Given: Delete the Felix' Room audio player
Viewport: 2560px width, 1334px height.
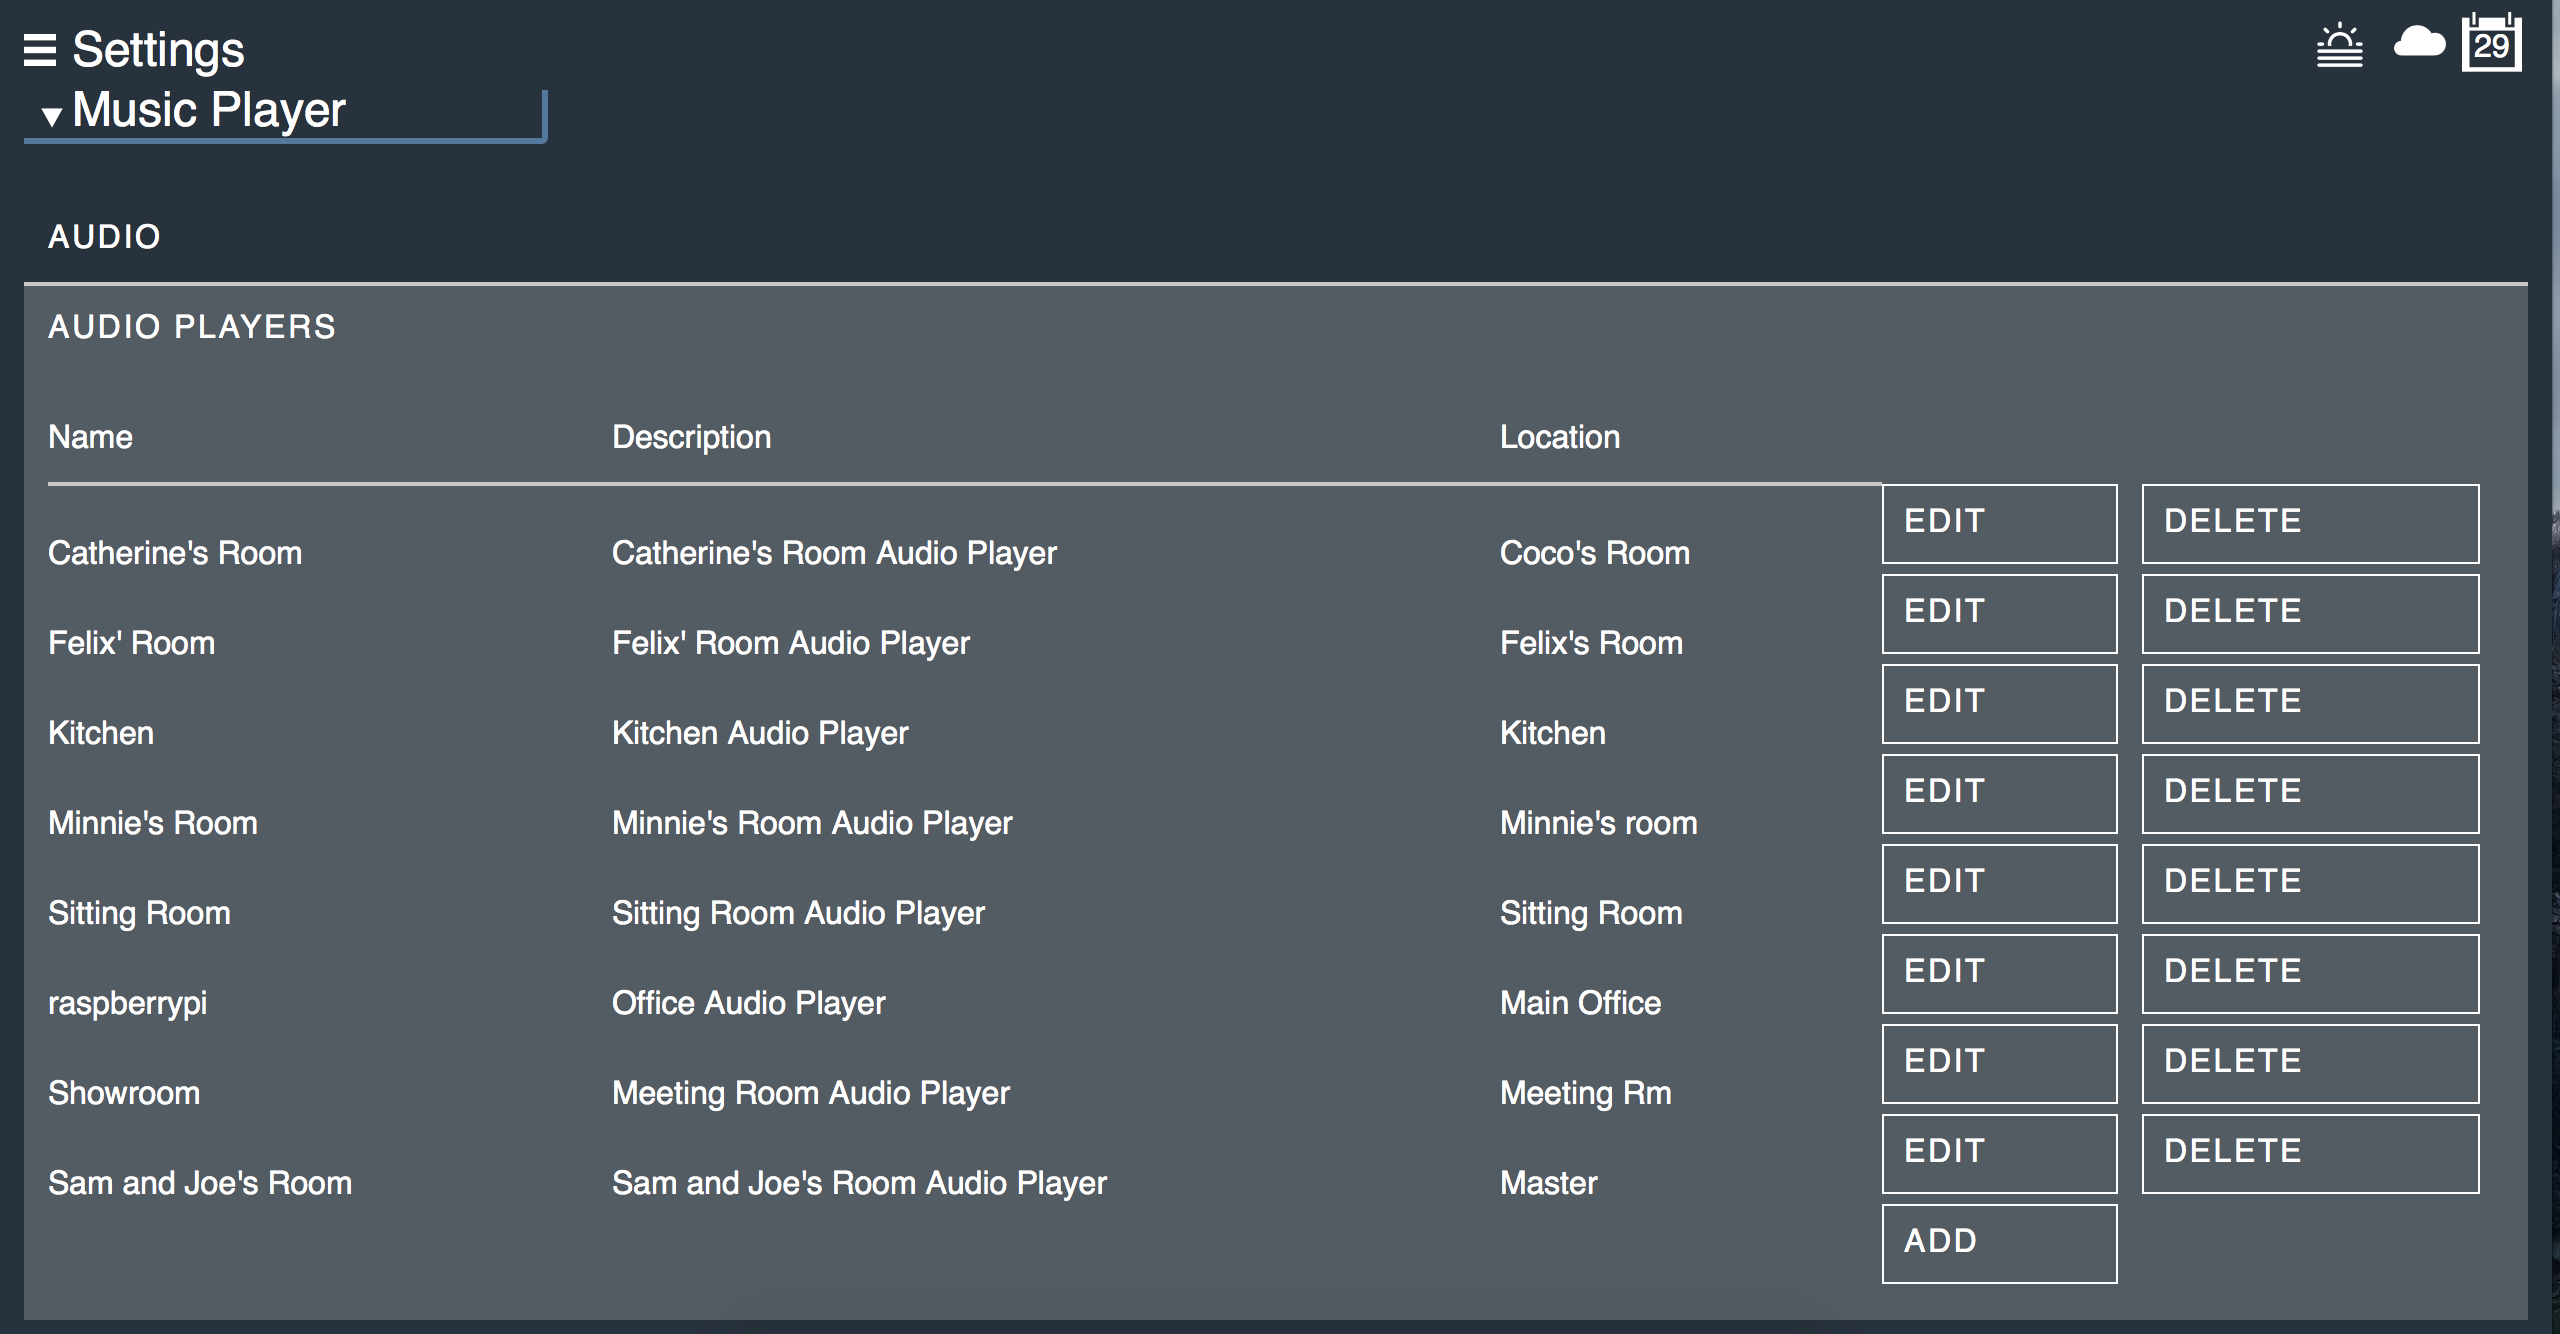Looking at the screenshot, I should [x=2309, y=613].
